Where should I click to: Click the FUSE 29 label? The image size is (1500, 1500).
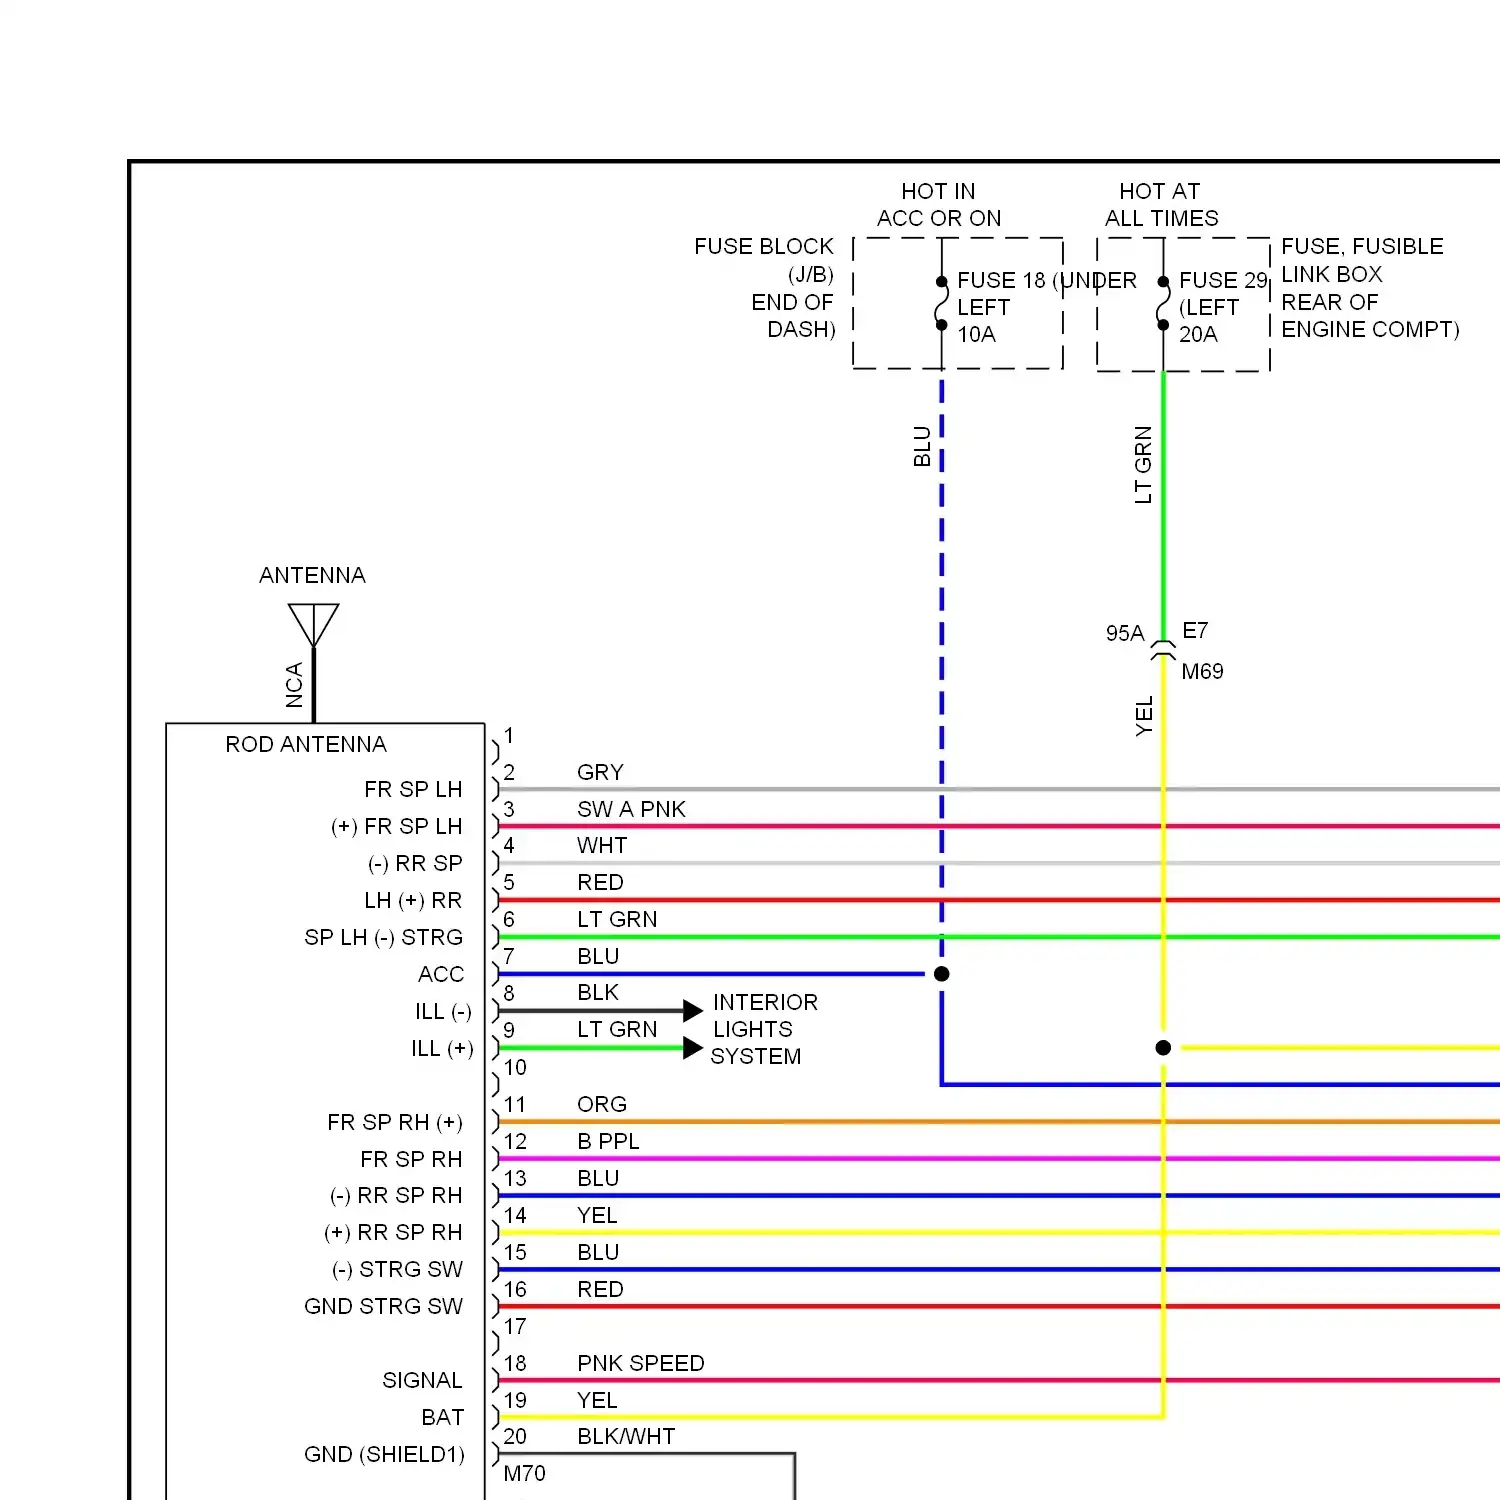pyautogui.click(x=1223, y=280)
